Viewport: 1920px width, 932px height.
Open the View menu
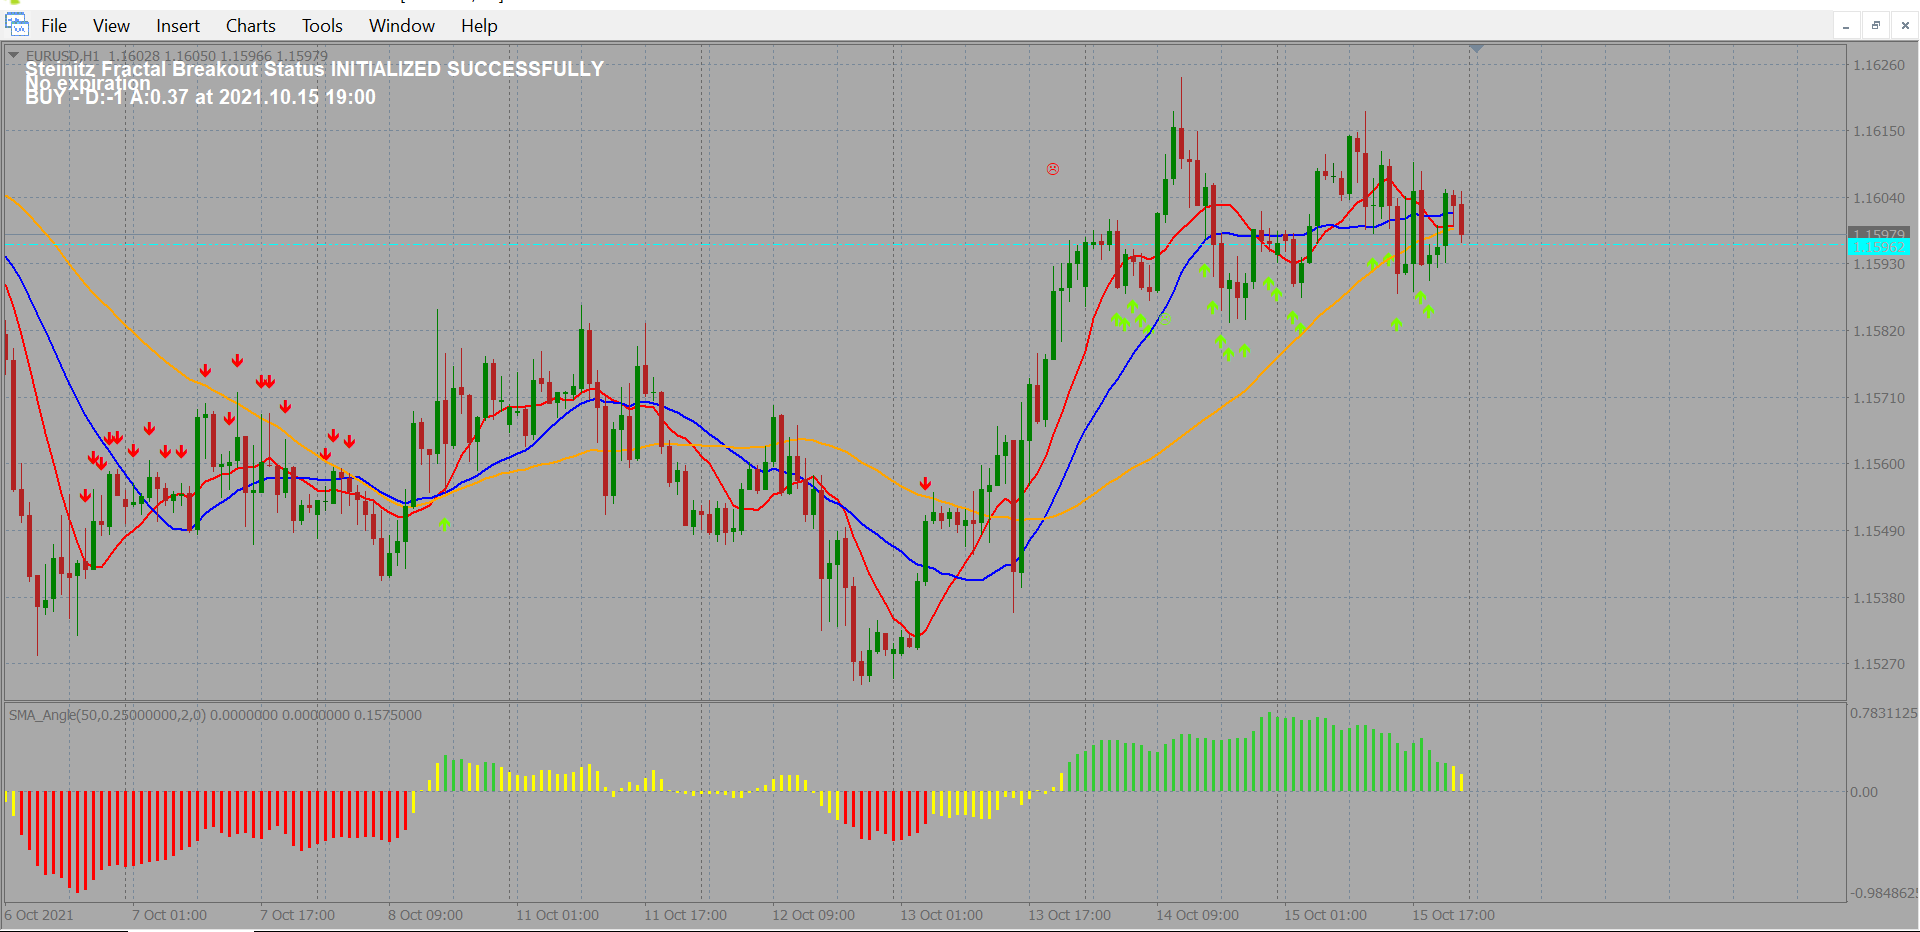(x=111, y=26)
